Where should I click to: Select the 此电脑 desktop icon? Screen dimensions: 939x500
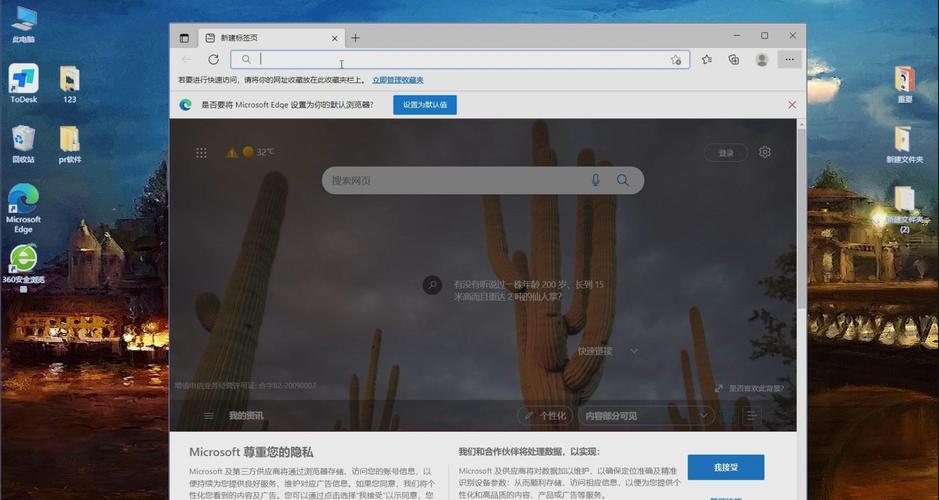[23, 25]
